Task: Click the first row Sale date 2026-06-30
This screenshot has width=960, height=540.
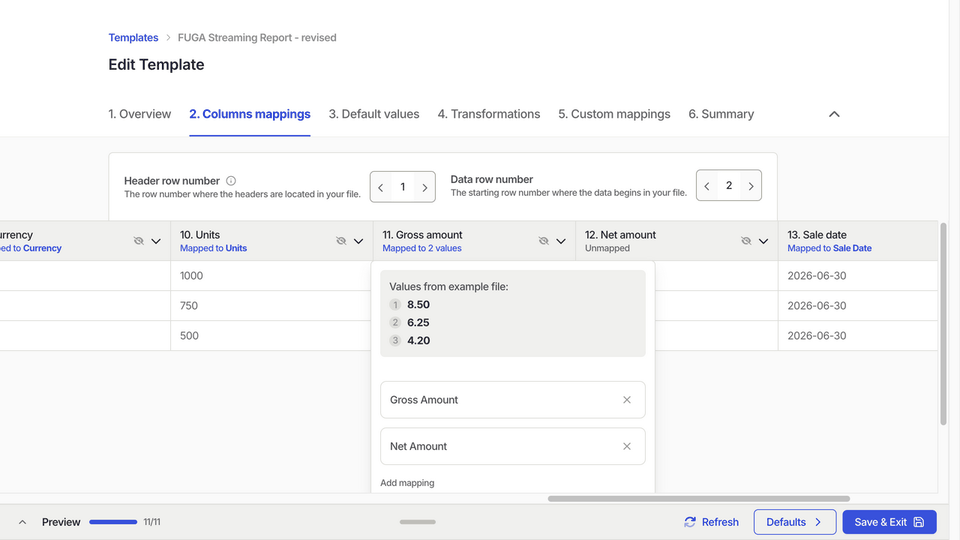Action: point(817,276)
